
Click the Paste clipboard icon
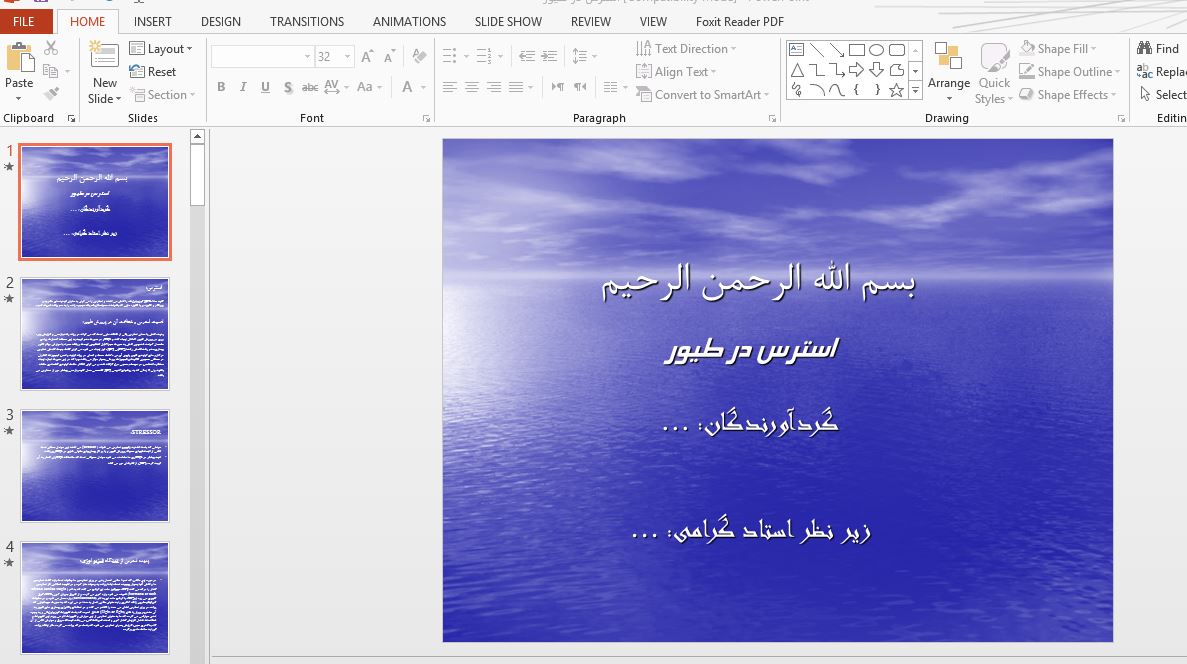pyautogui.click(x=19, y=58)
